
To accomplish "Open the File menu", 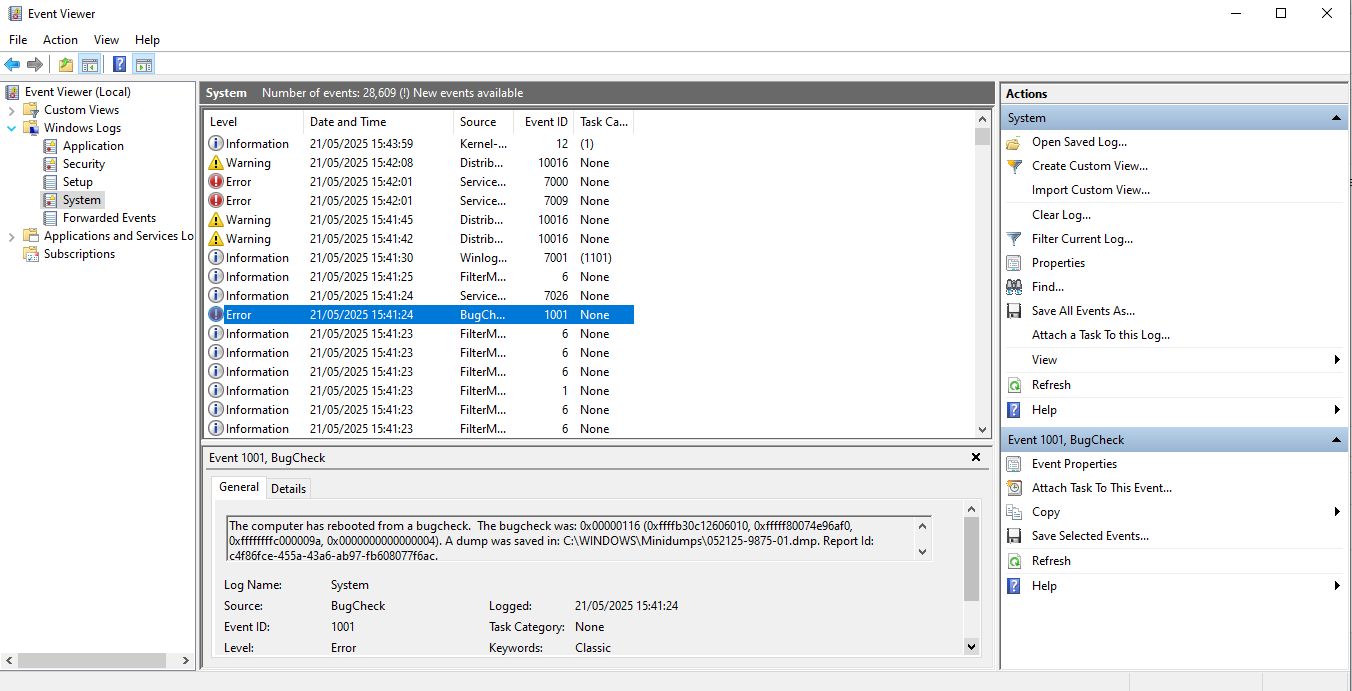I will coord(18,40).
